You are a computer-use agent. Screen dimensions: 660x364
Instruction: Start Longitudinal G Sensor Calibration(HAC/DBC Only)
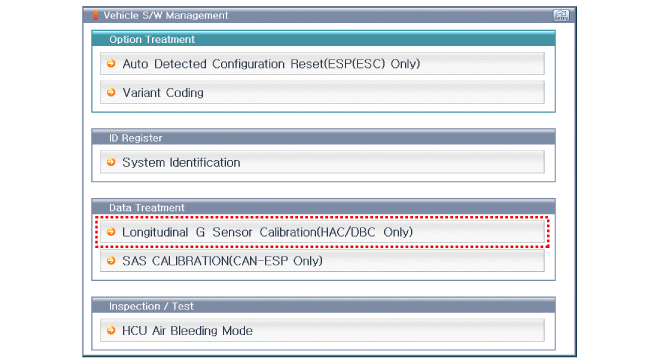[322, 232]
